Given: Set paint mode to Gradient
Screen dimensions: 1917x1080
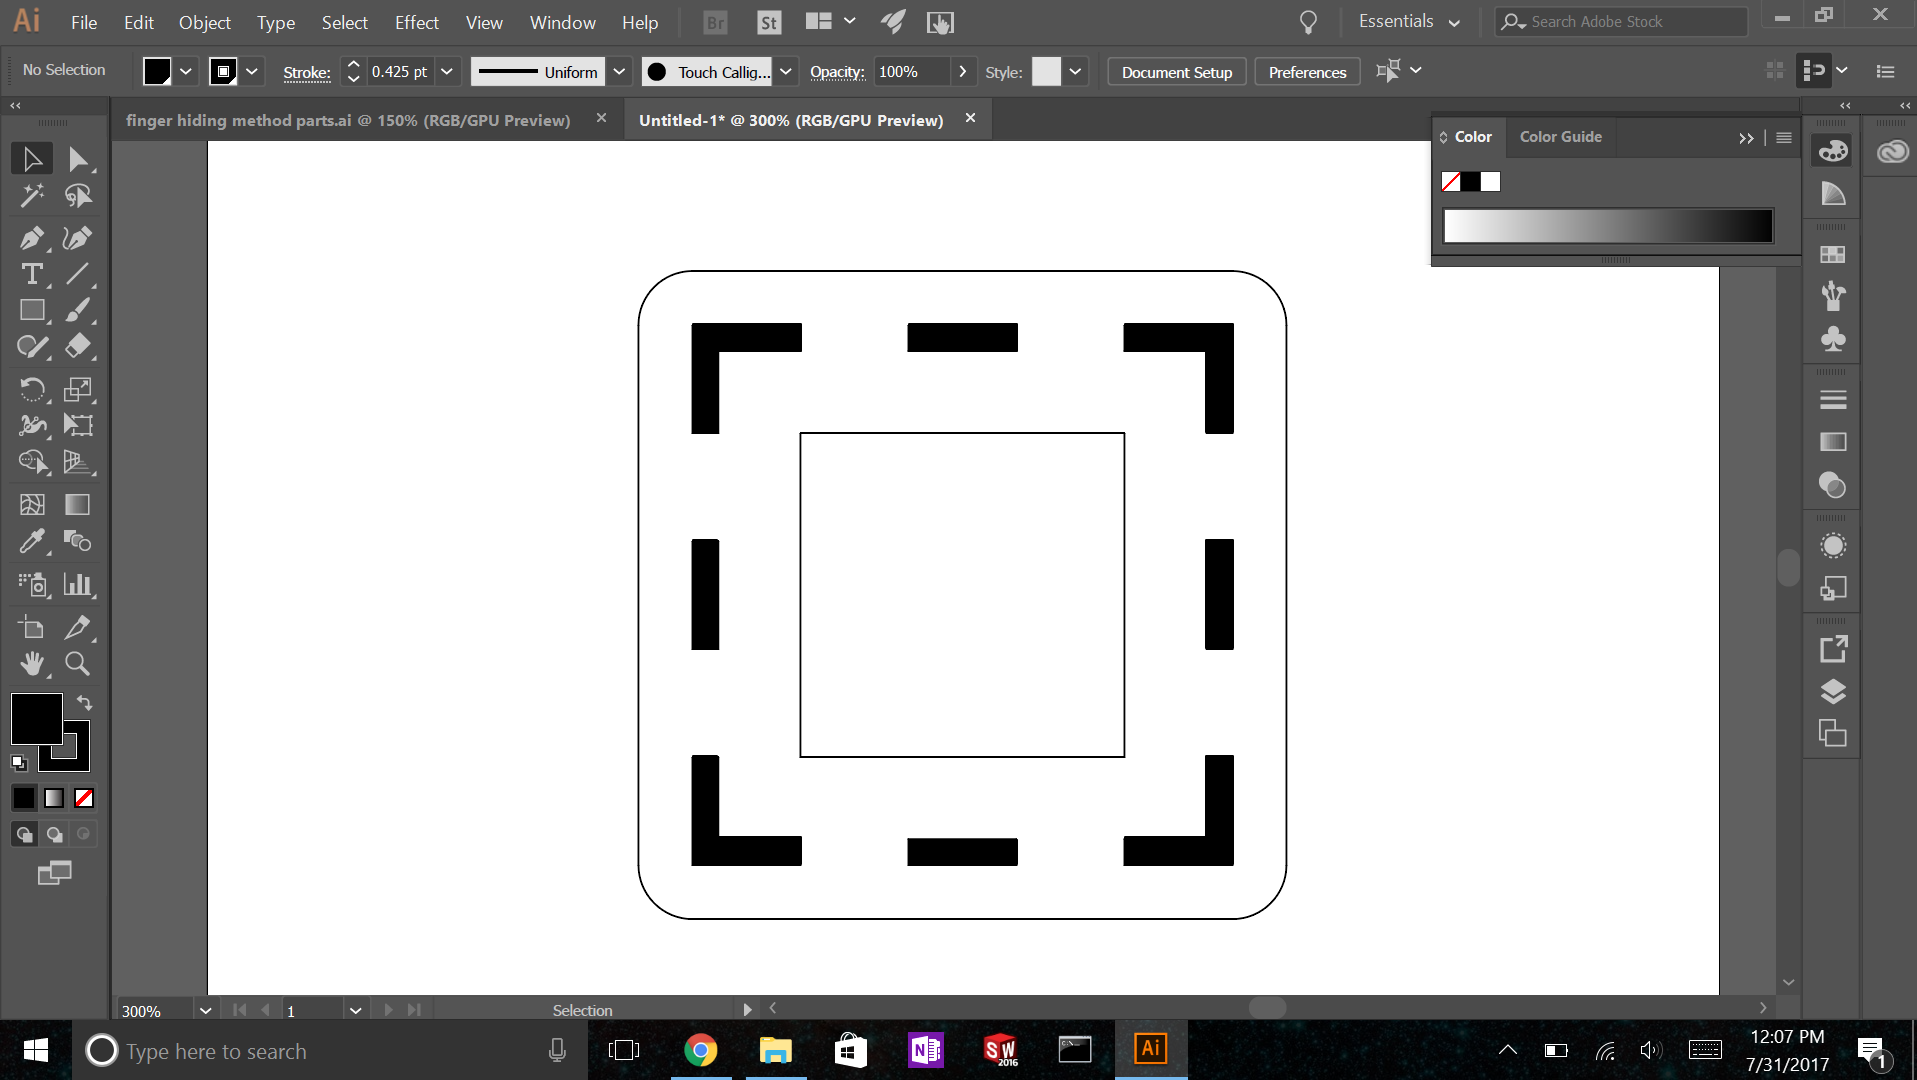Looking at the screenshot, I should point(54,798).
